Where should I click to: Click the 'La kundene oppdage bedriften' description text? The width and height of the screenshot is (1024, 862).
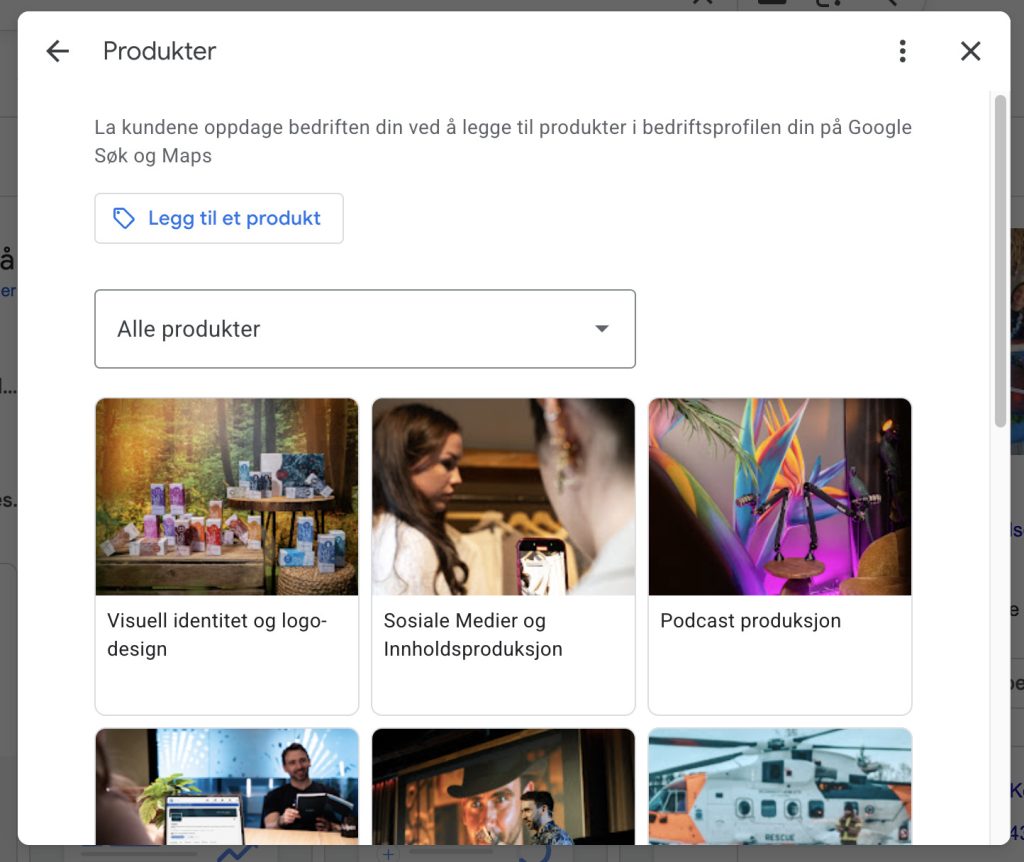(x=503, y=141)
